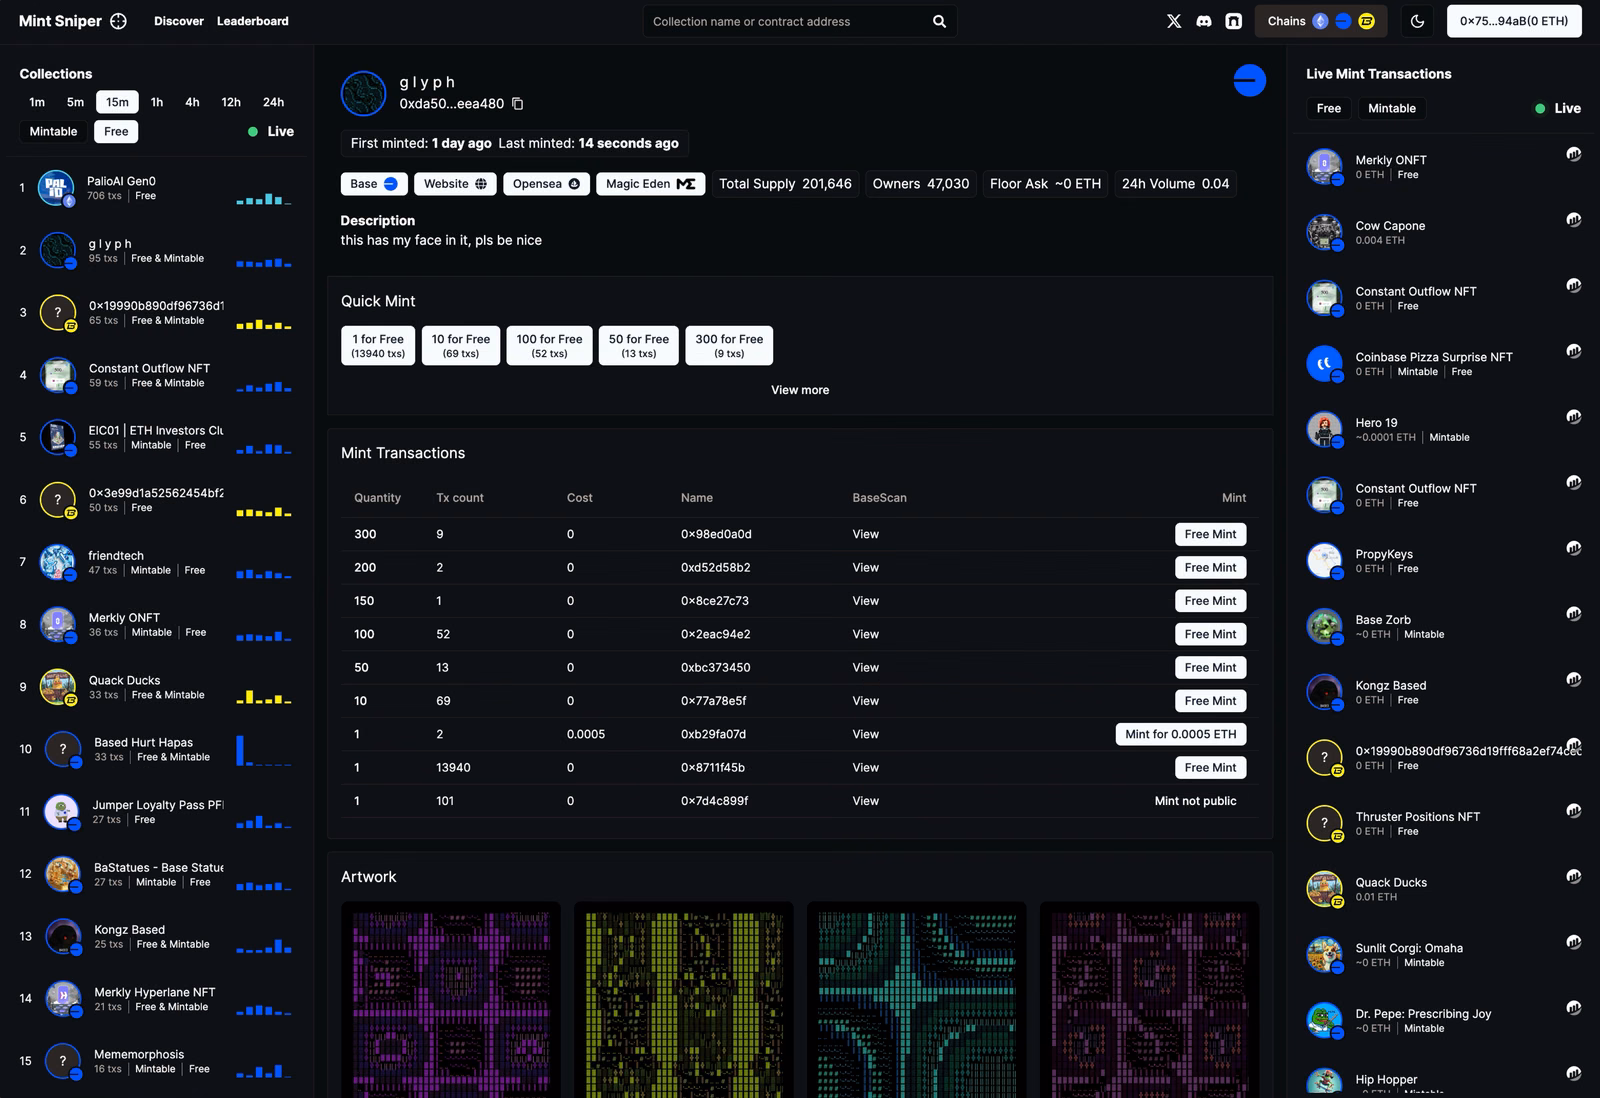Screen dimensions: 1600x1098
Task: Toggle the Free filter under Collections
Action: coord(116,131)
